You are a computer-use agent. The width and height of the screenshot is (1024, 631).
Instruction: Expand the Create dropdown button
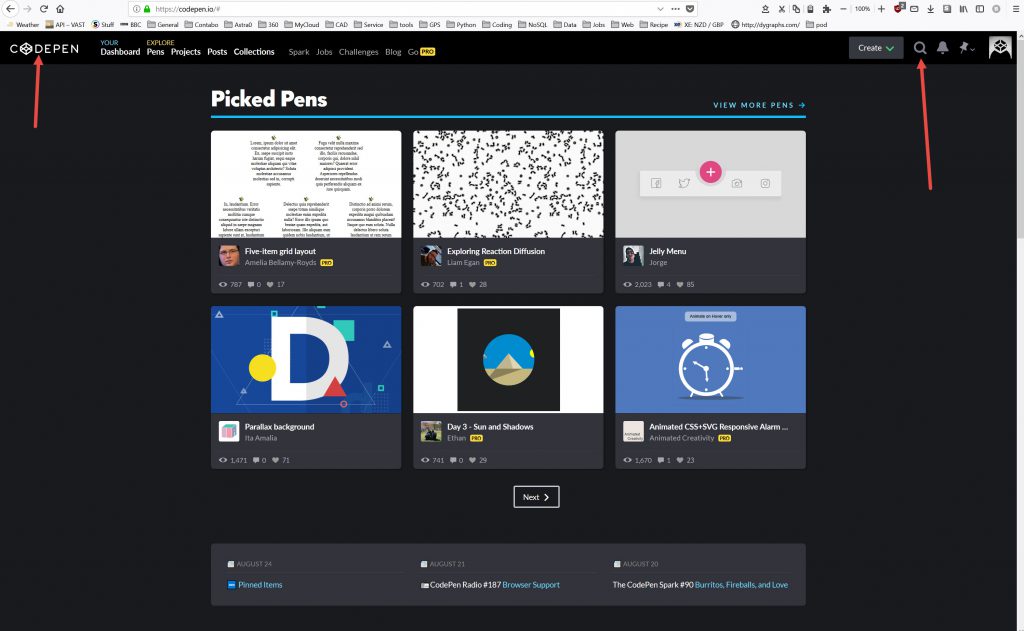(875, 48)
